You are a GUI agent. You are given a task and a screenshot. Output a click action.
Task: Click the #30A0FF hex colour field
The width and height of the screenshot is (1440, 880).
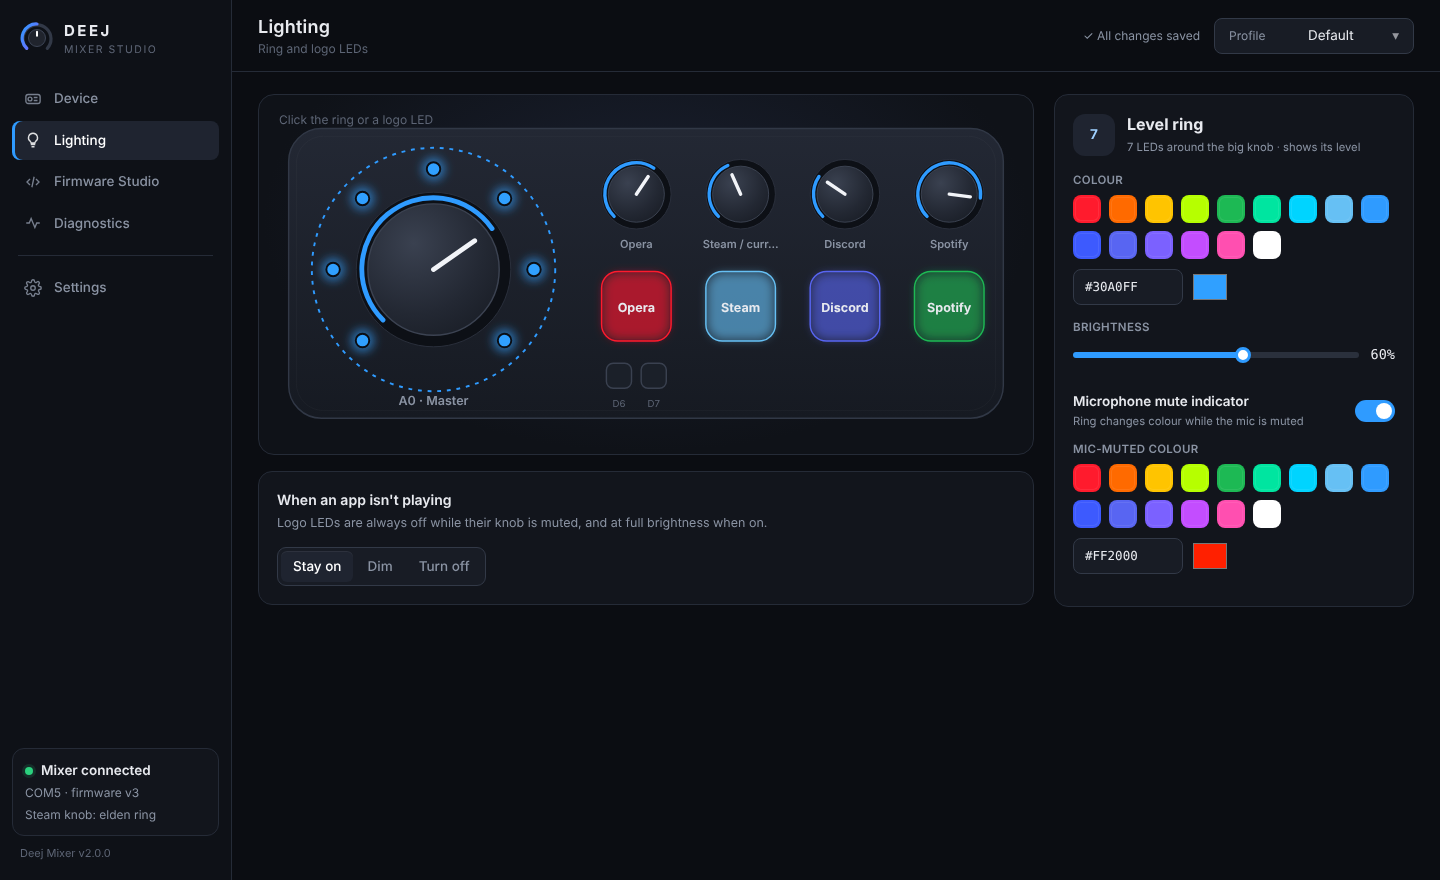1128,287
